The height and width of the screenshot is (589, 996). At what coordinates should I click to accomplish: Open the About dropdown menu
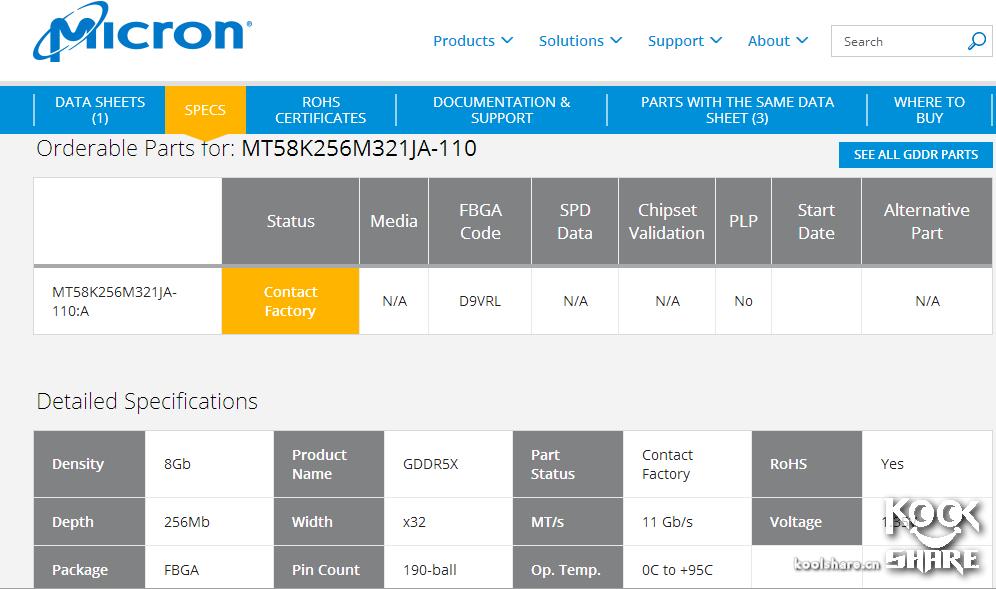(x=777, y=41)
